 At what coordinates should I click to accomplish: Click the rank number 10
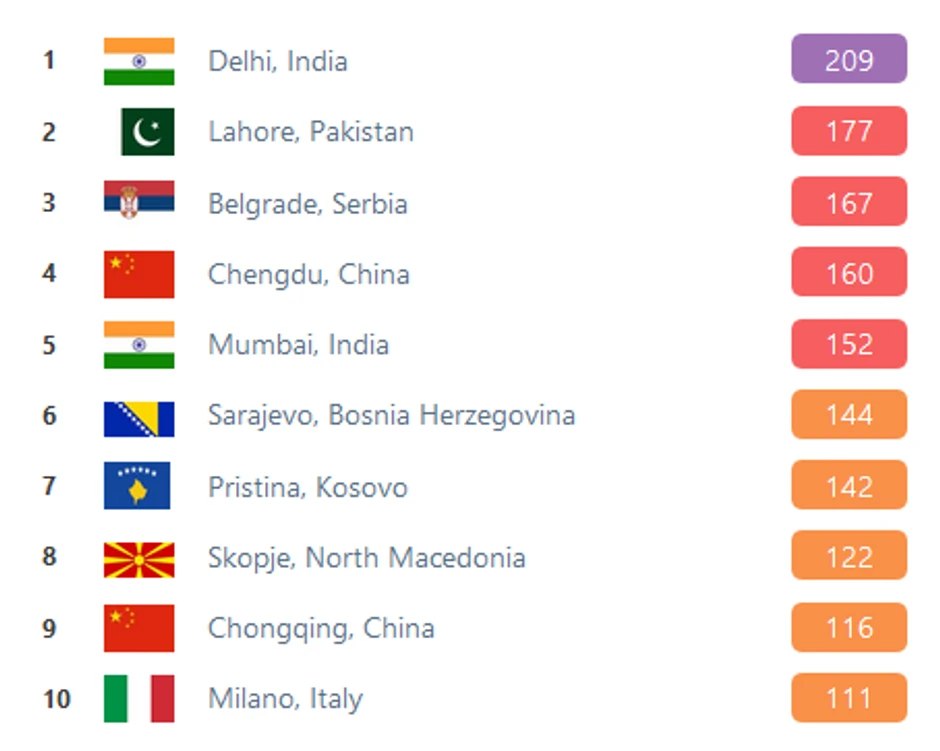57,699
